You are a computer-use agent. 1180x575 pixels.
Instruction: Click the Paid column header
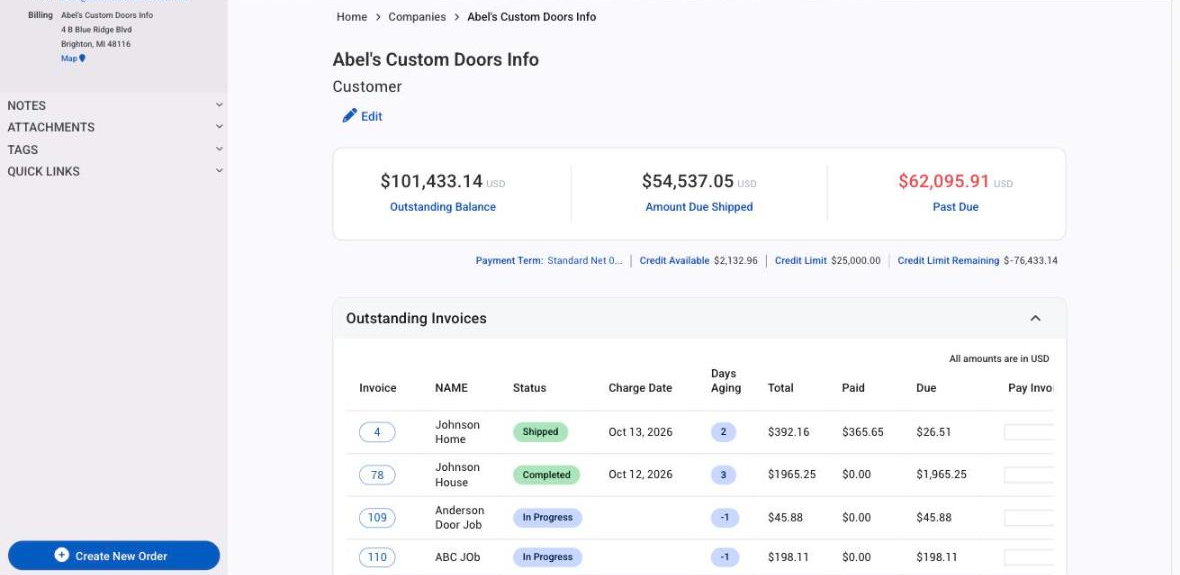(x=853, y=388)
